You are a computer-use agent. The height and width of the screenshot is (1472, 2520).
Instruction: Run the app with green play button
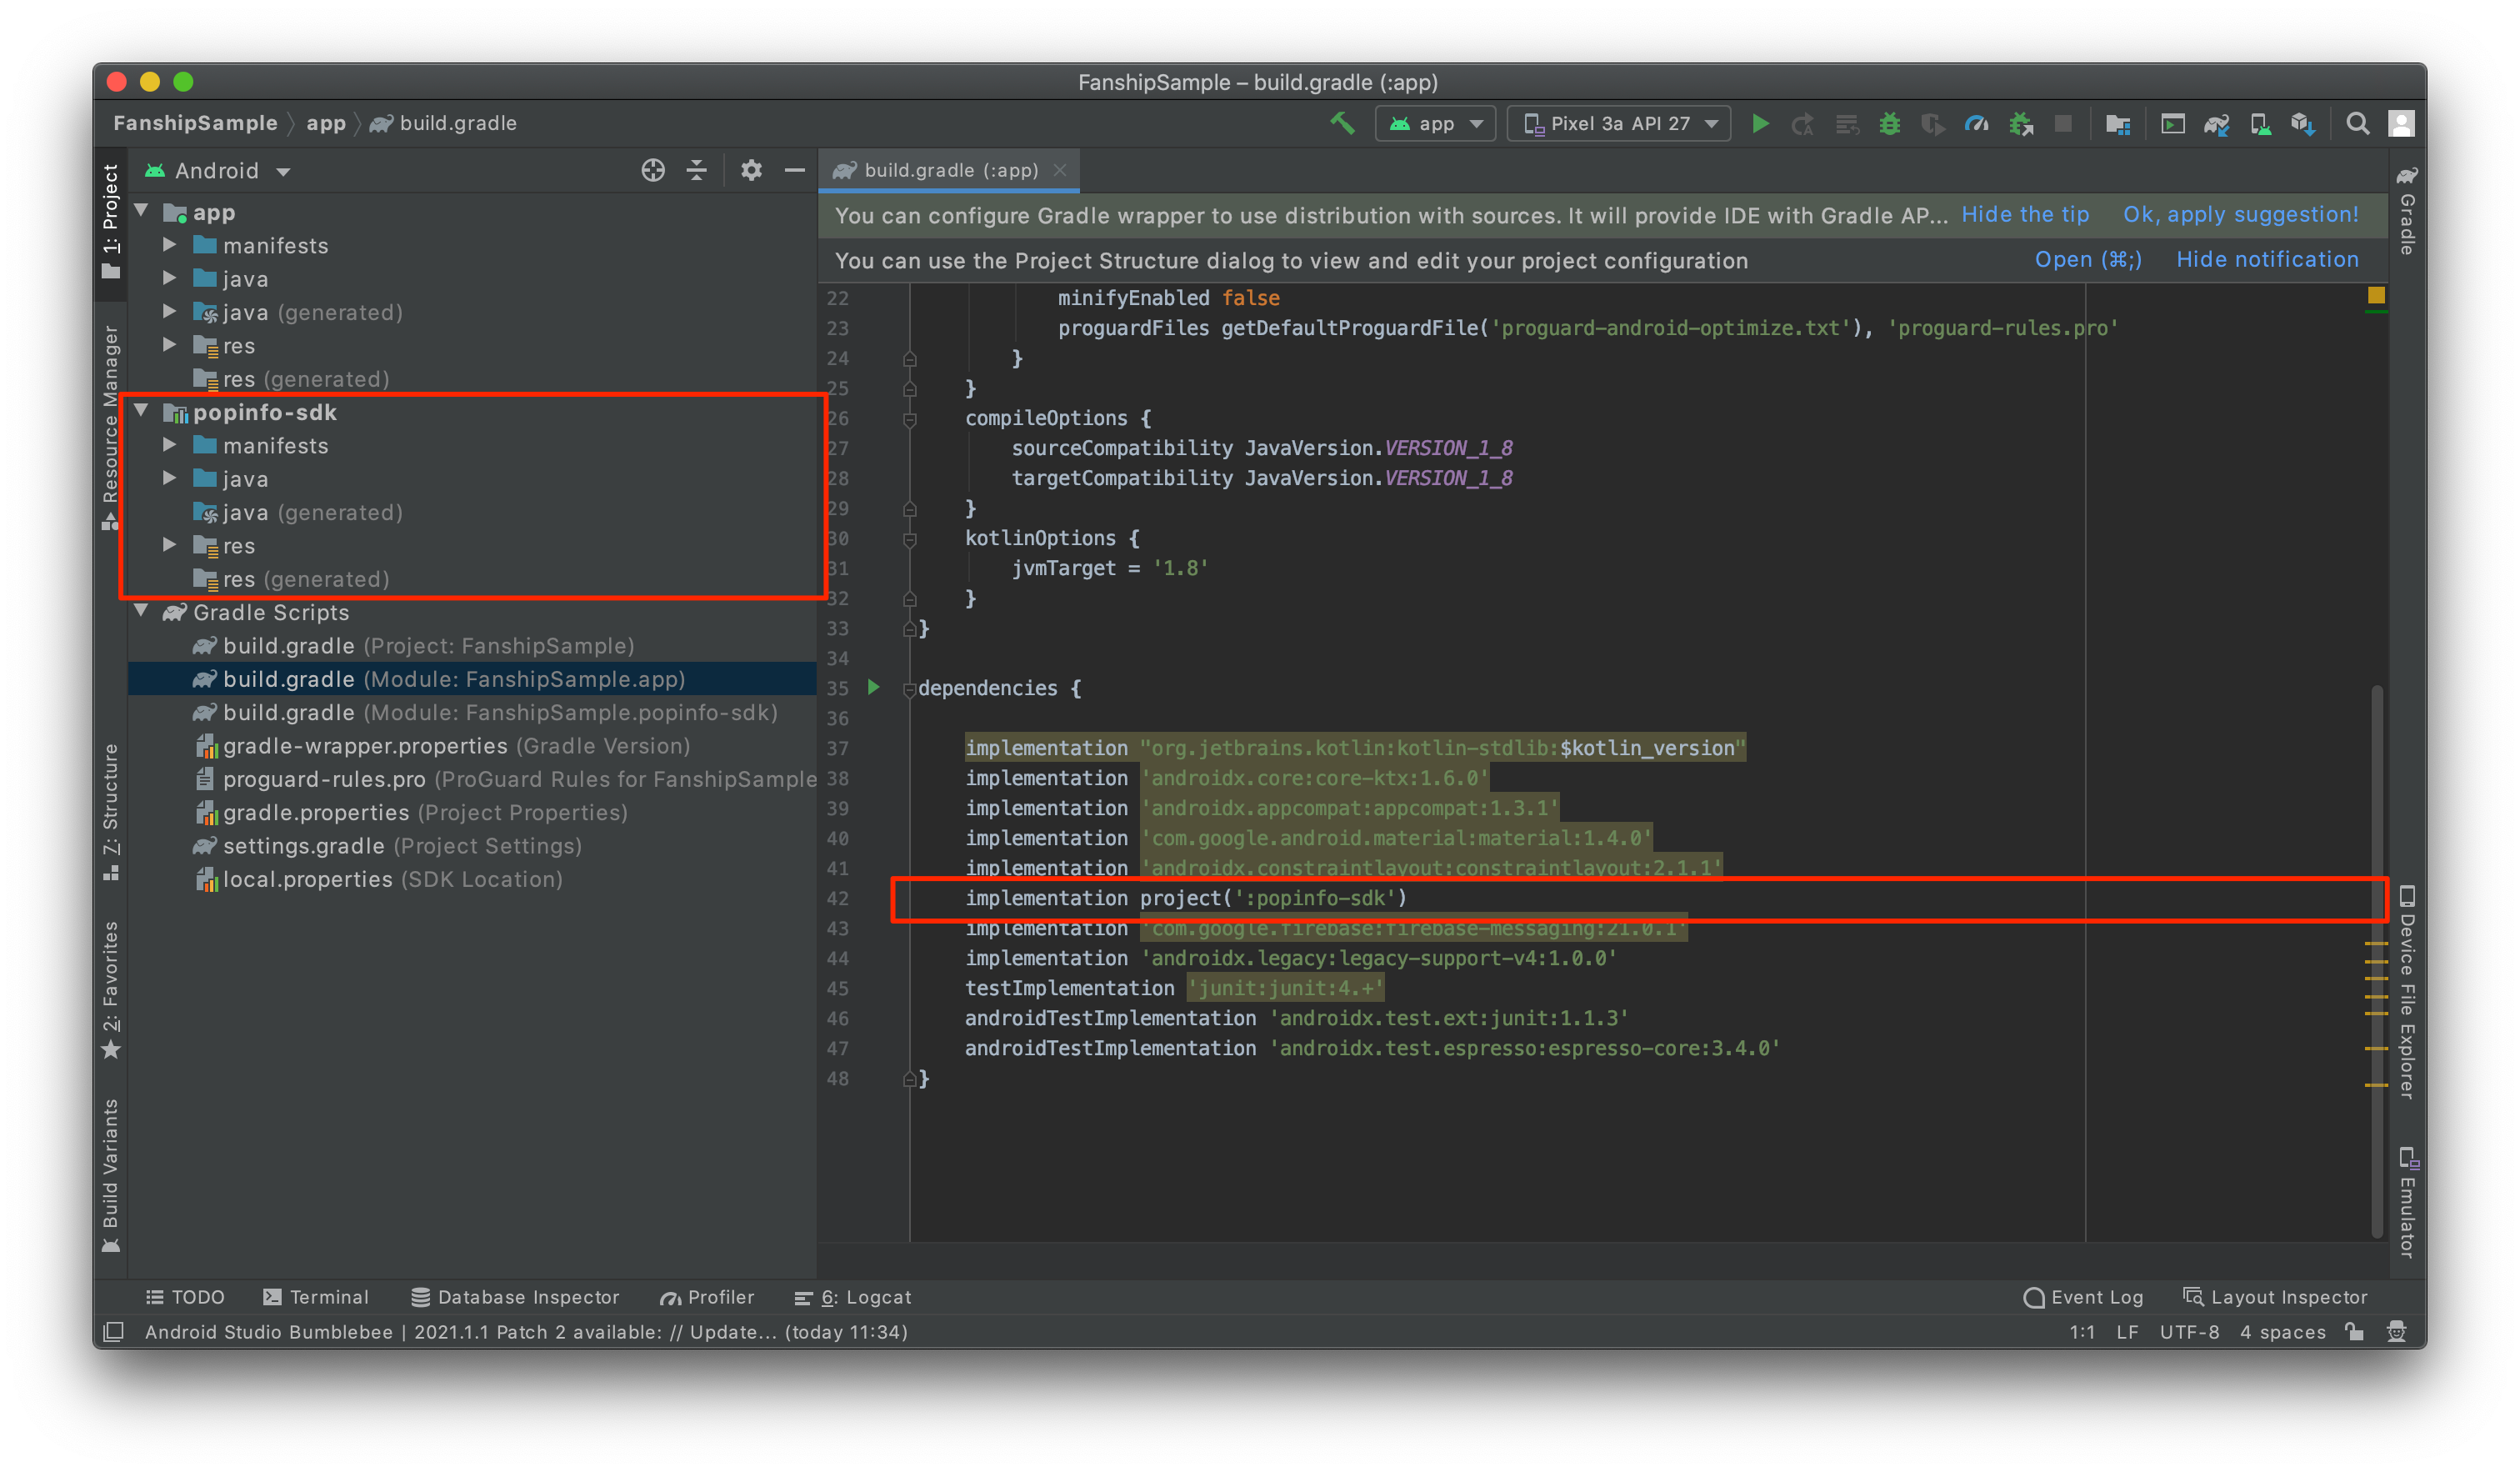click(1760, 123)
